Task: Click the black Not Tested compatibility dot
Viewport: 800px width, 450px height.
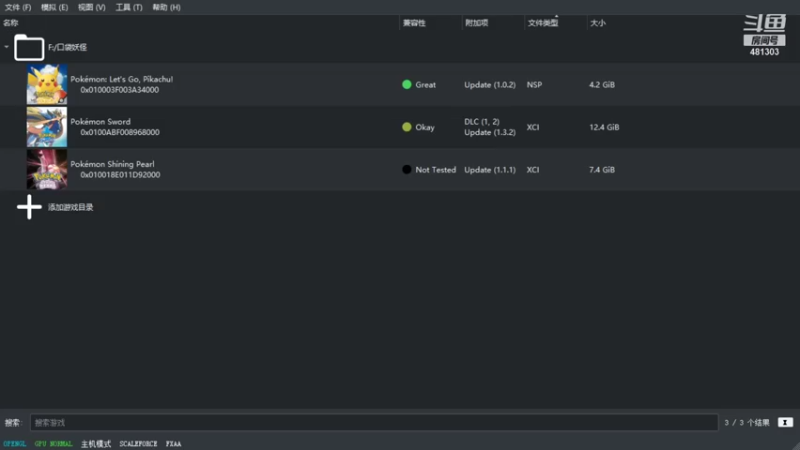Action: pyautogui.click(x=407, y=169)
